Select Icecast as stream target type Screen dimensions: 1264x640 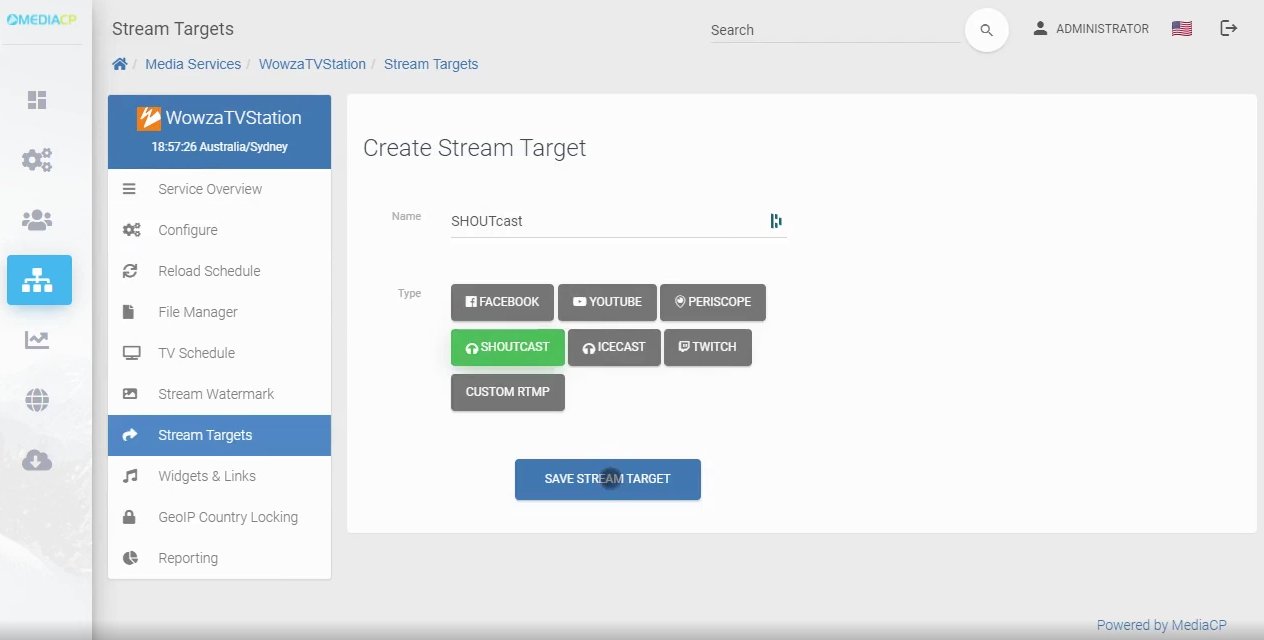pyautogui.click(x=614, y=347)
